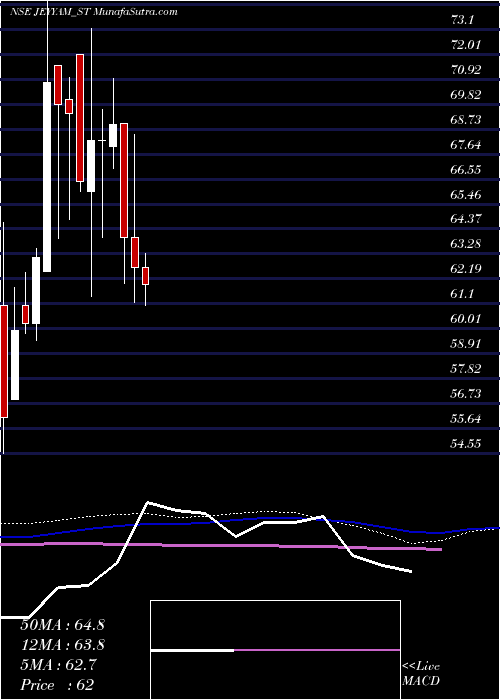The image size is (500, 700).
Task: Click the Price : 62 readout
Action: (x=57, y=685)
